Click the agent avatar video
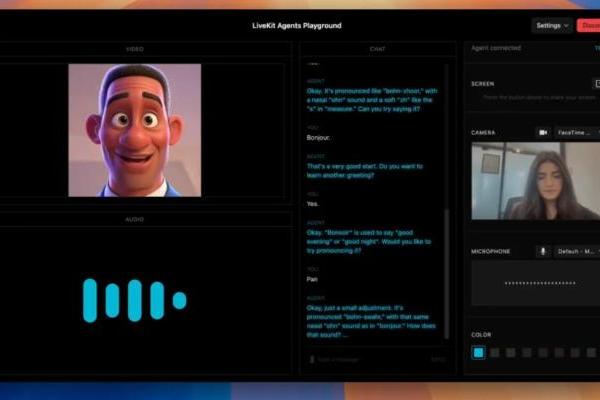 [x=135, y=130]
